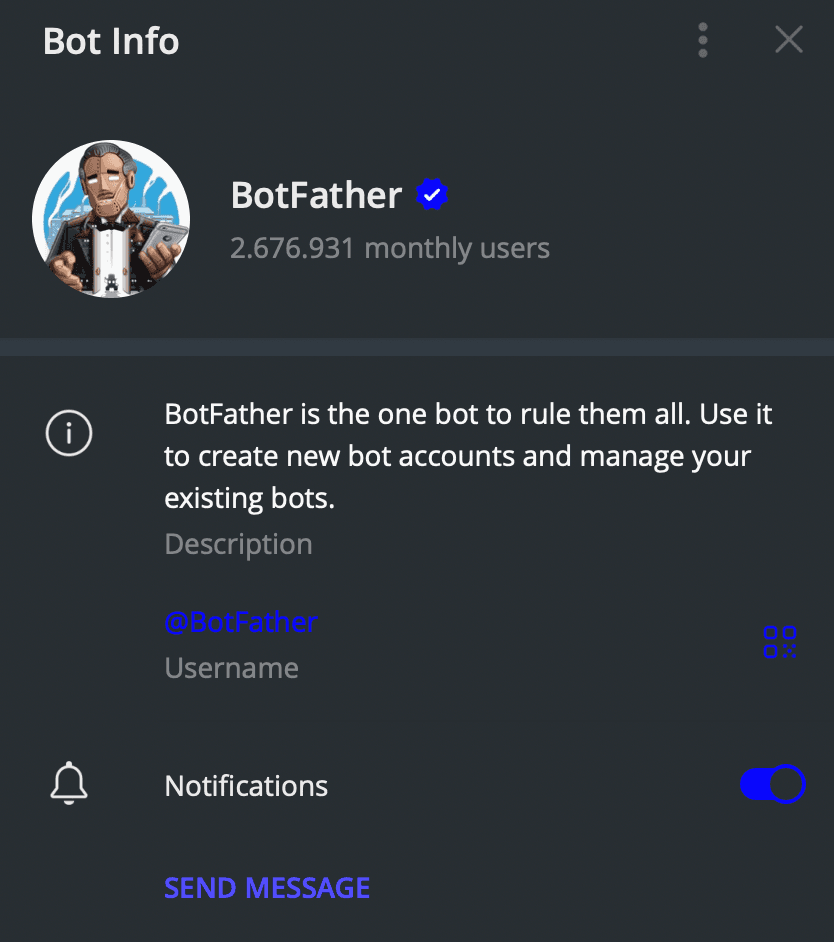Open the three-dot more options menu
Image resolution: width=834 pixels, height=942 pixels.
[x=703, y=40]
